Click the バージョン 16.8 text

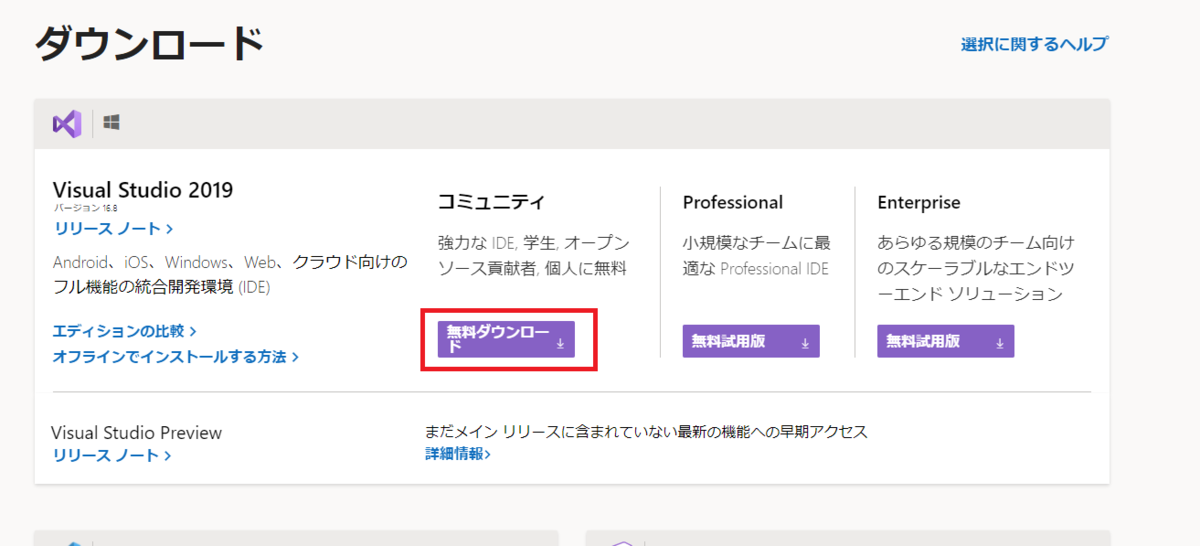point(86,208)
